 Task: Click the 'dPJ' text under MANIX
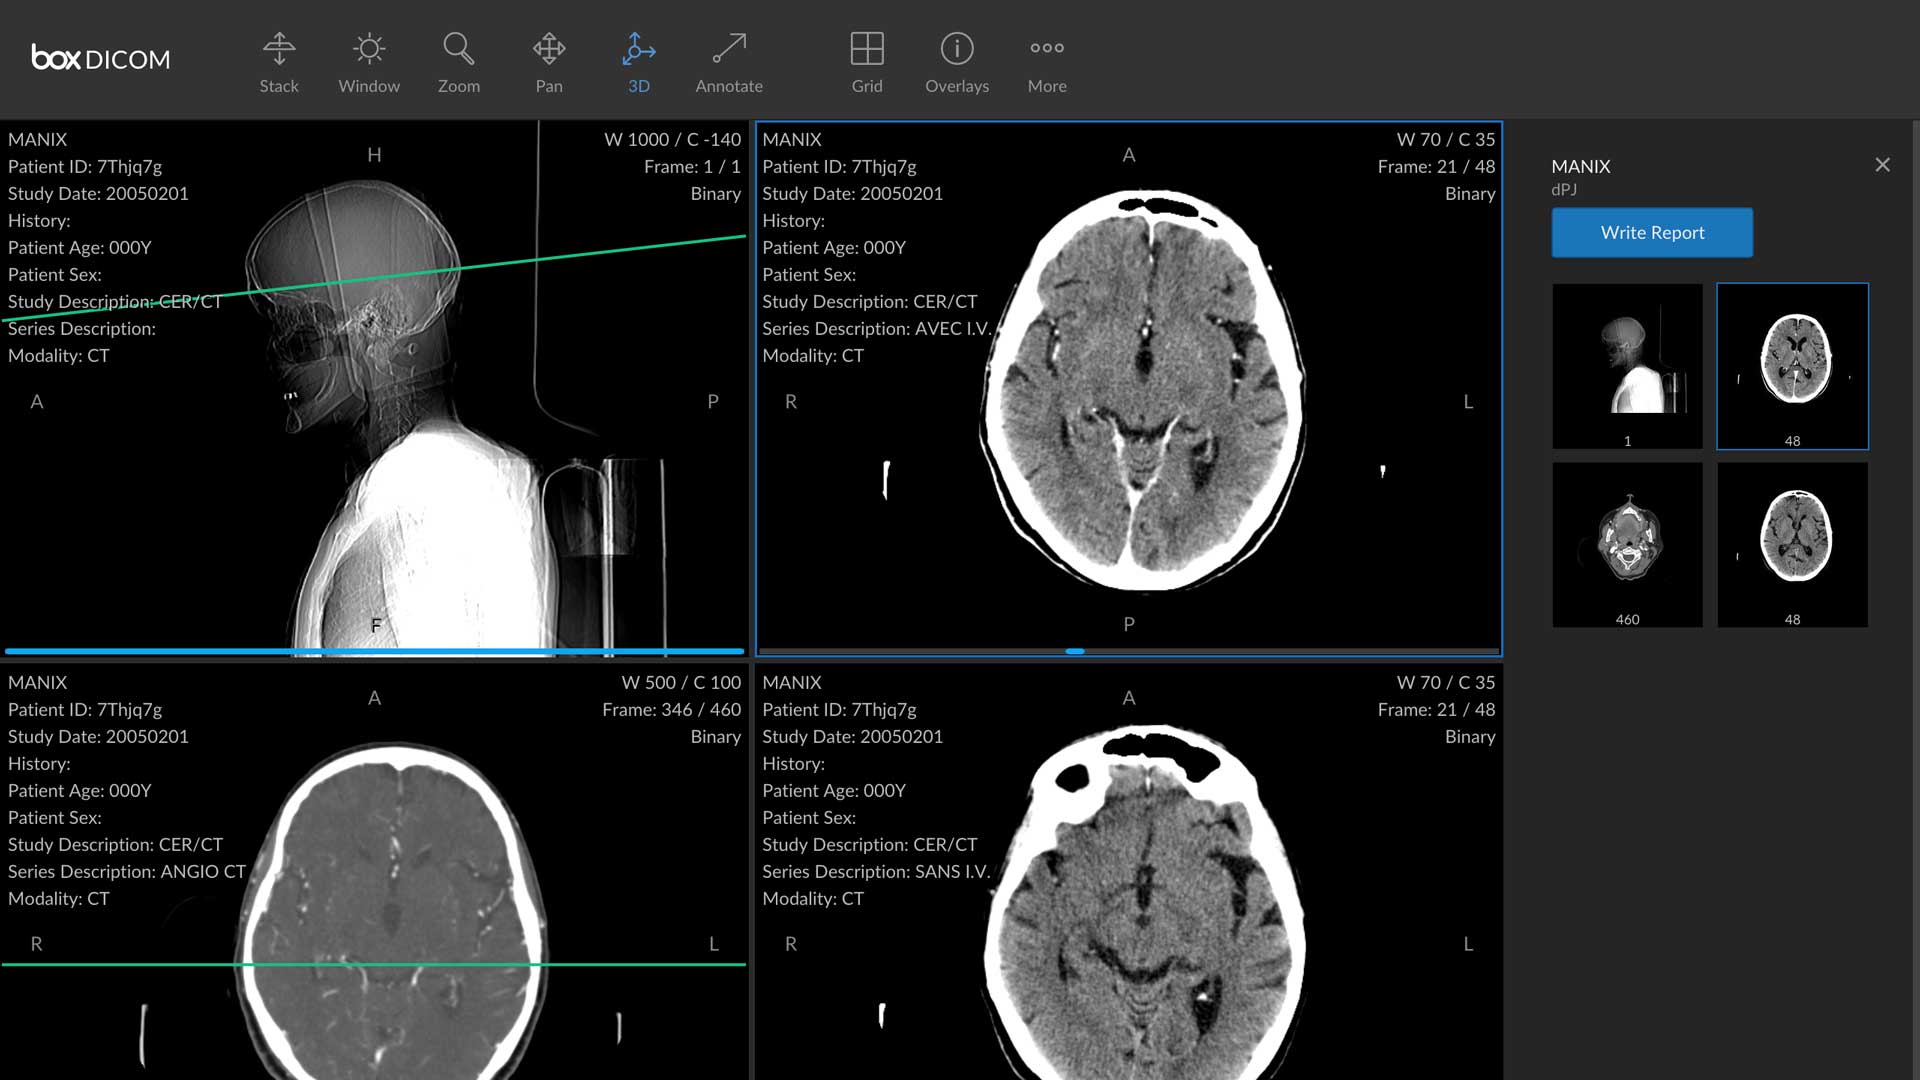pyautogui.click(x=1564, y=190)
